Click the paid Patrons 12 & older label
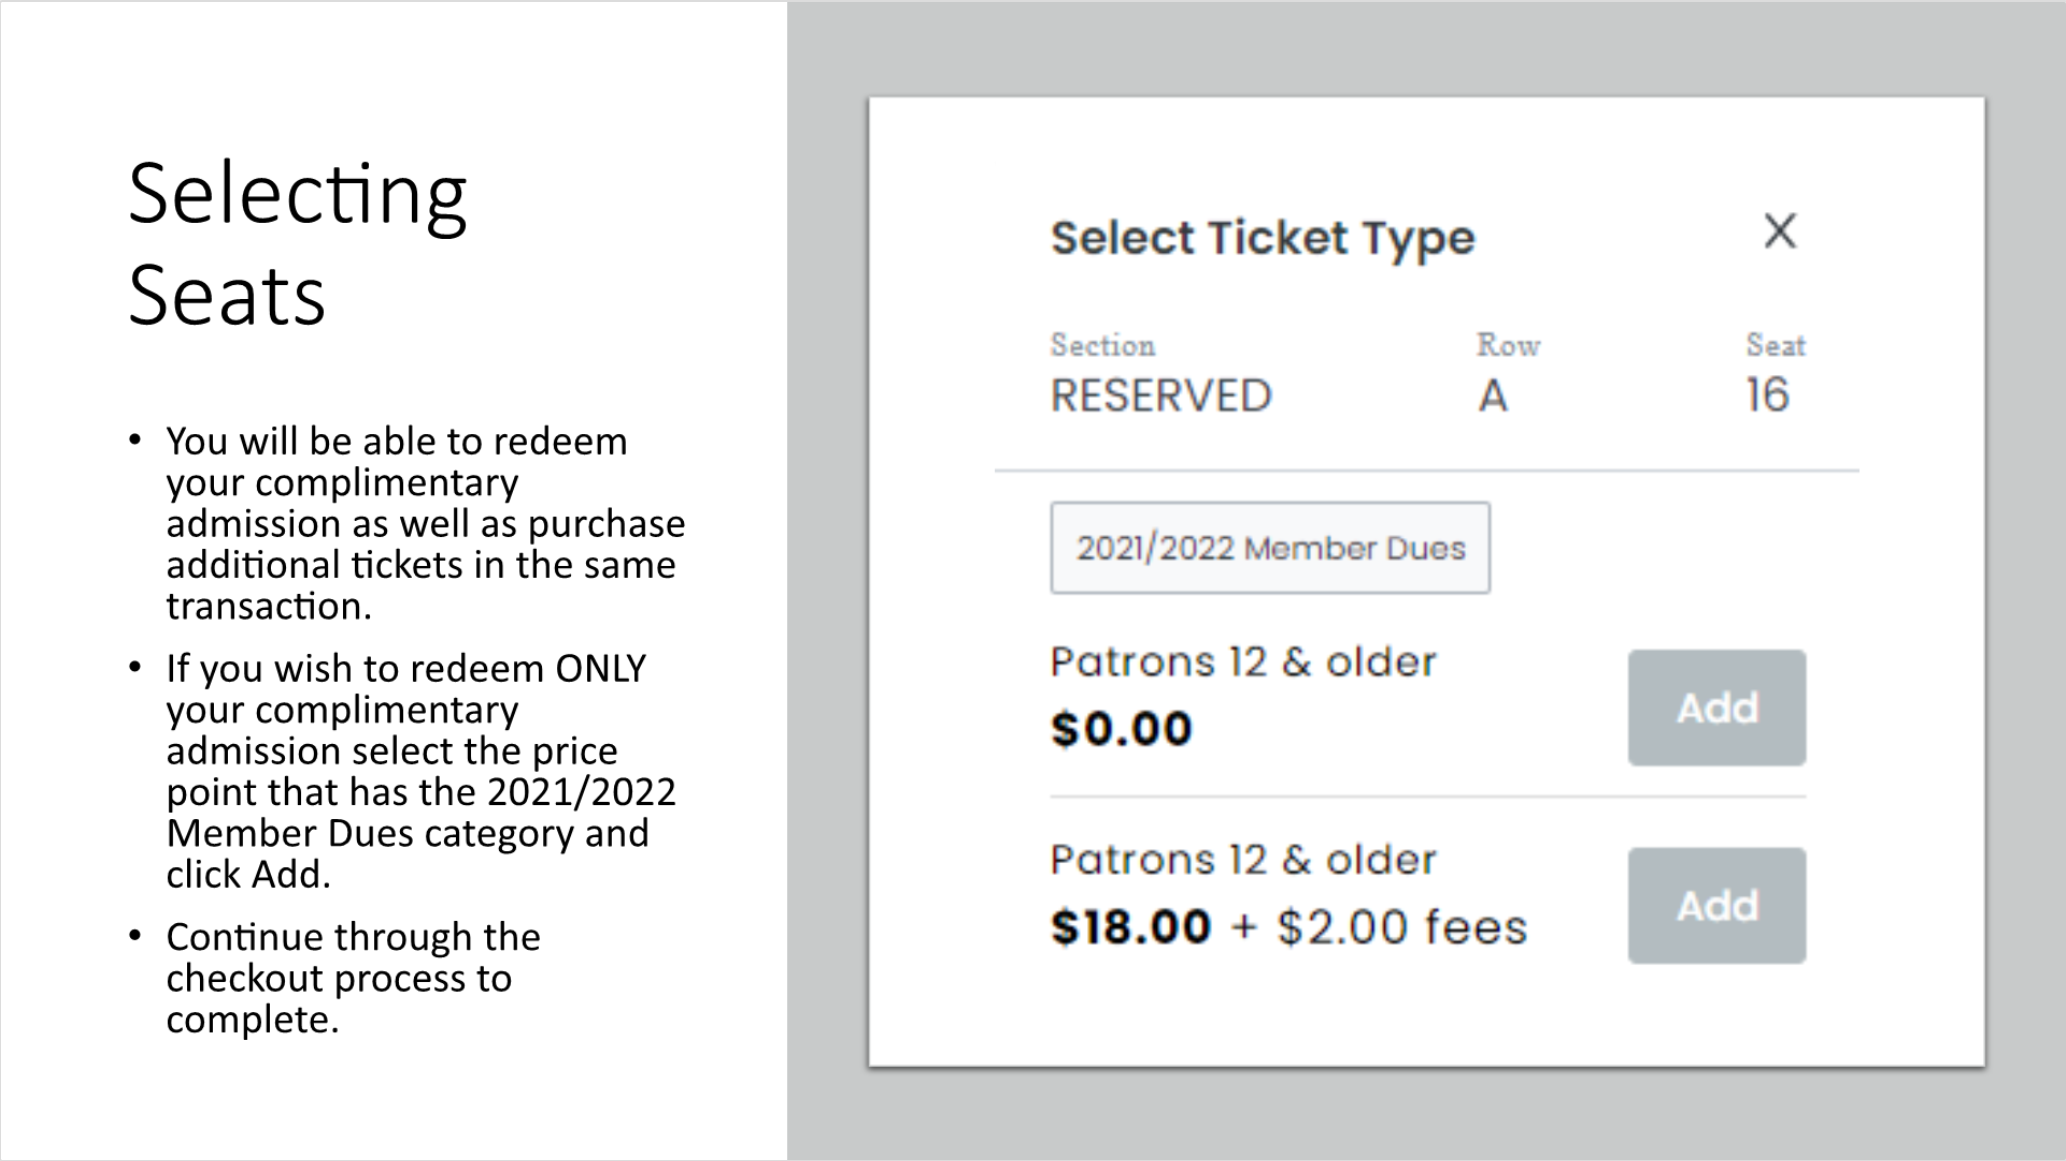This screenshot has width=2066, height=1161. pyautogui.click(x=1243, y=860)
